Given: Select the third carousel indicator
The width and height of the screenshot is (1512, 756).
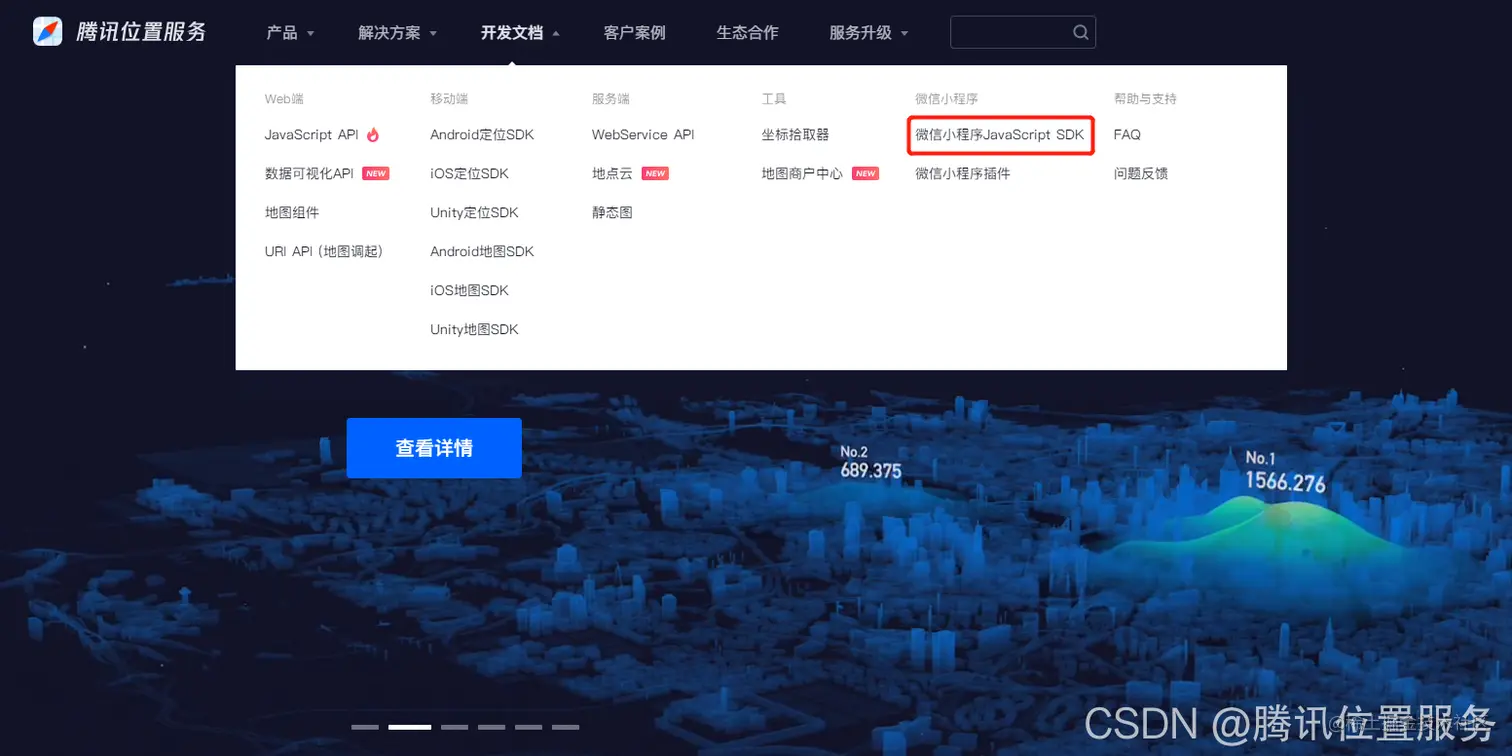Looking at the screenshot, I should pyautogui.click(x=454, y=727).
